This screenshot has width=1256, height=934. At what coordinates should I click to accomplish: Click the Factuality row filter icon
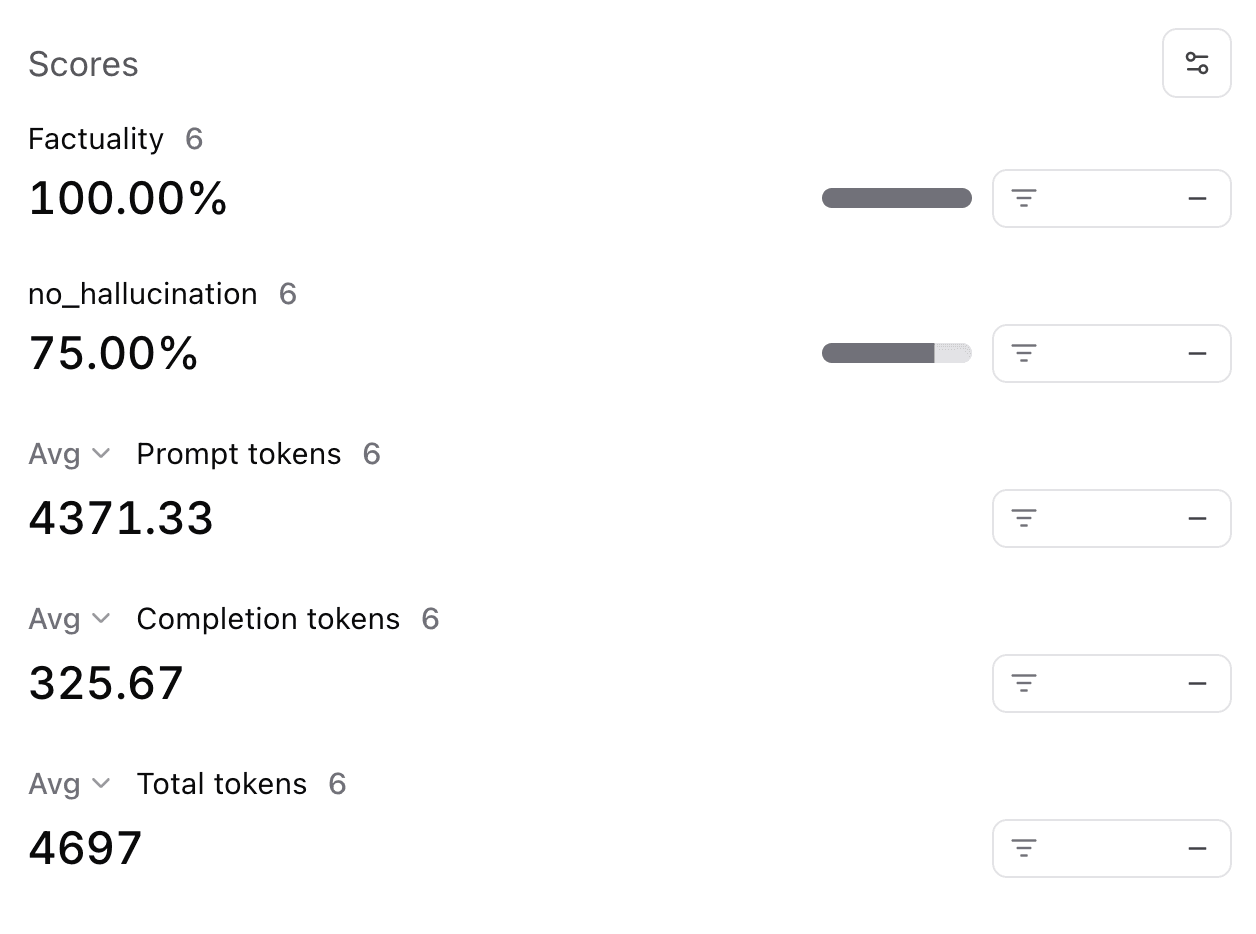click(1023, 198)
